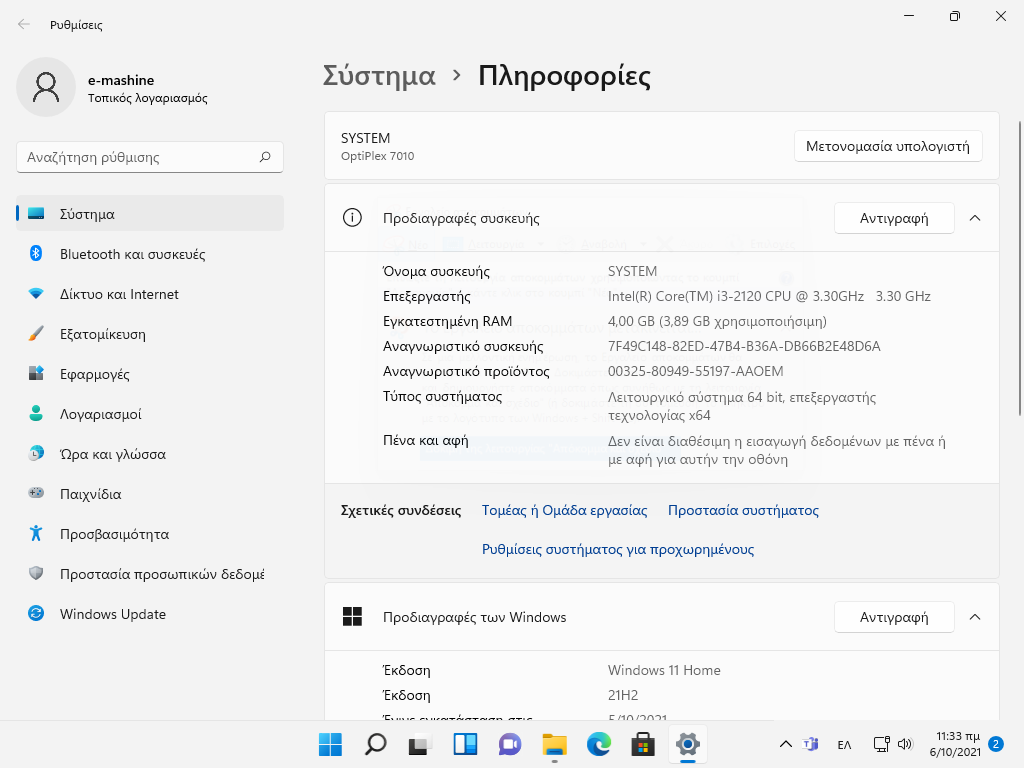The width and height of the screenshot is (1024, 768).
Task: Open File Explorer from the taskbar
Action: pos(554,744)
